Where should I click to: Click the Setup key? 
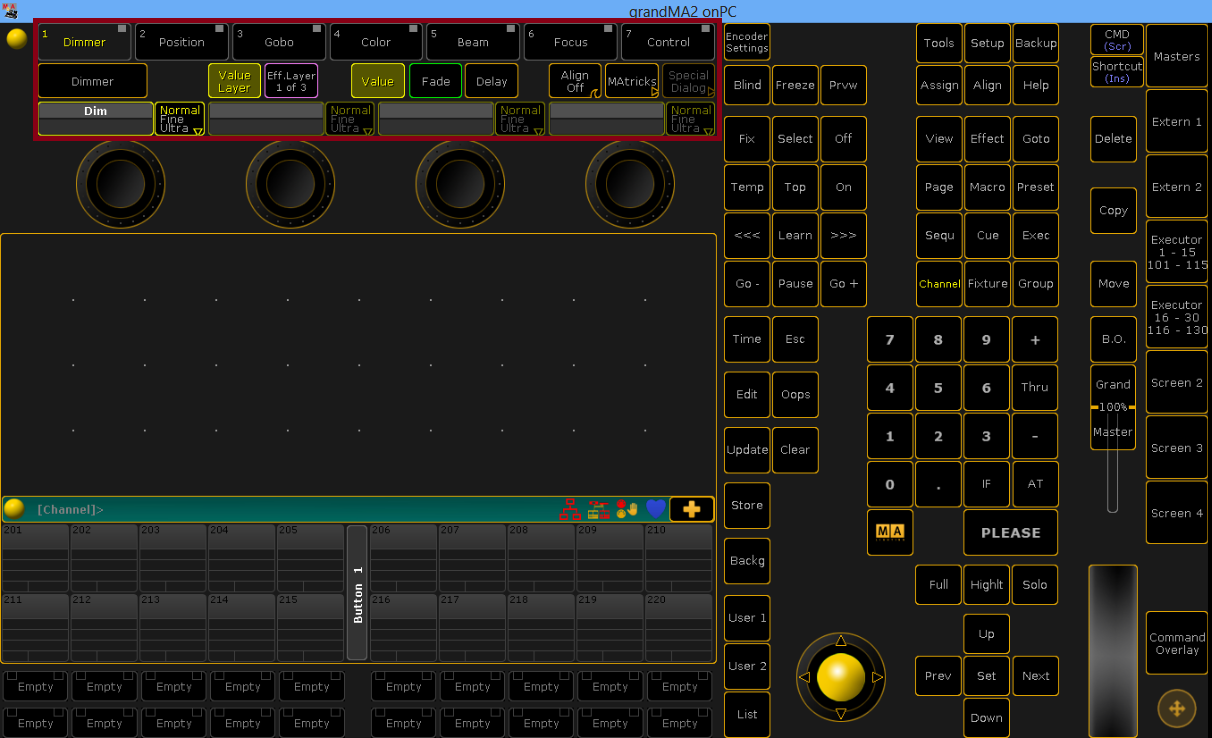986,43
